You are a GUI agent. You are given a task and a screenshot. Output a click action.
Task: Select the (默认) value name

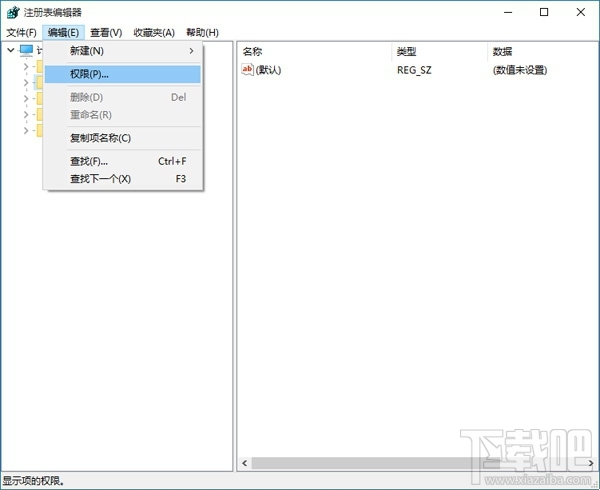(x=268, y=70)
